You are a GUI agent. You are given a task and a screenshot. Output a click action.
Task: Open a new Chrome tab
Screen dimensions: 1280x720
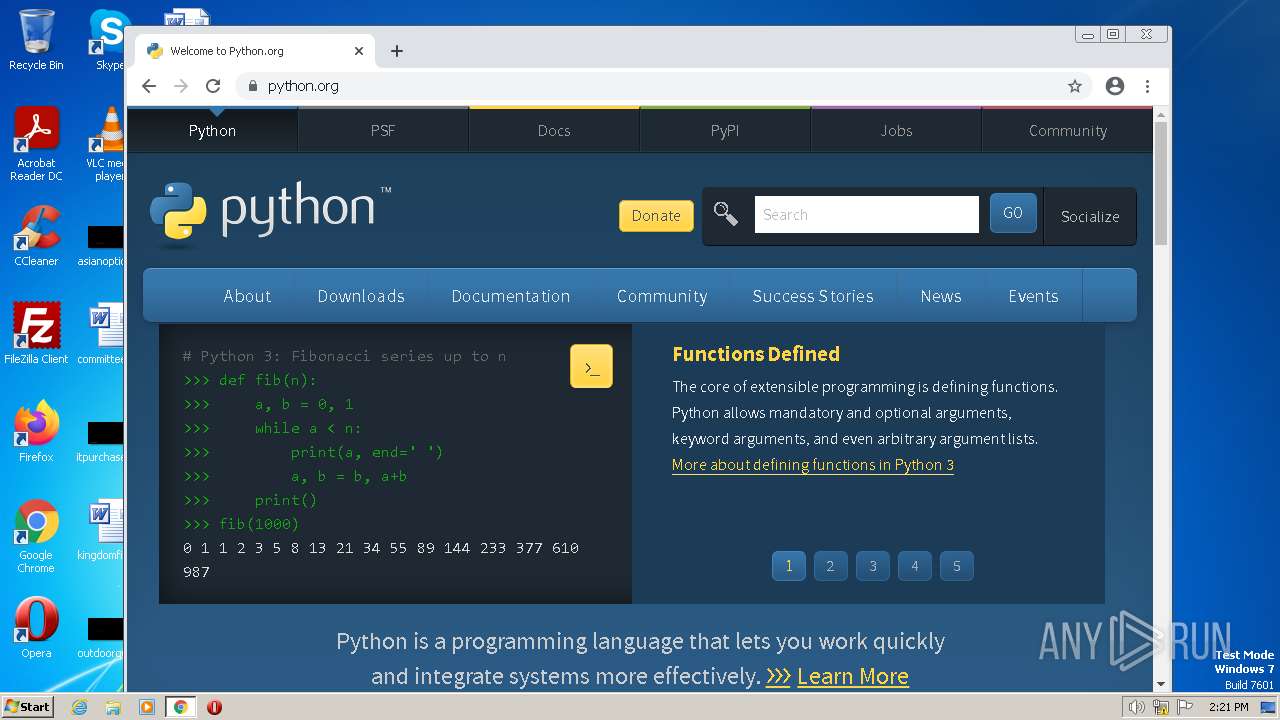point(397,51)
